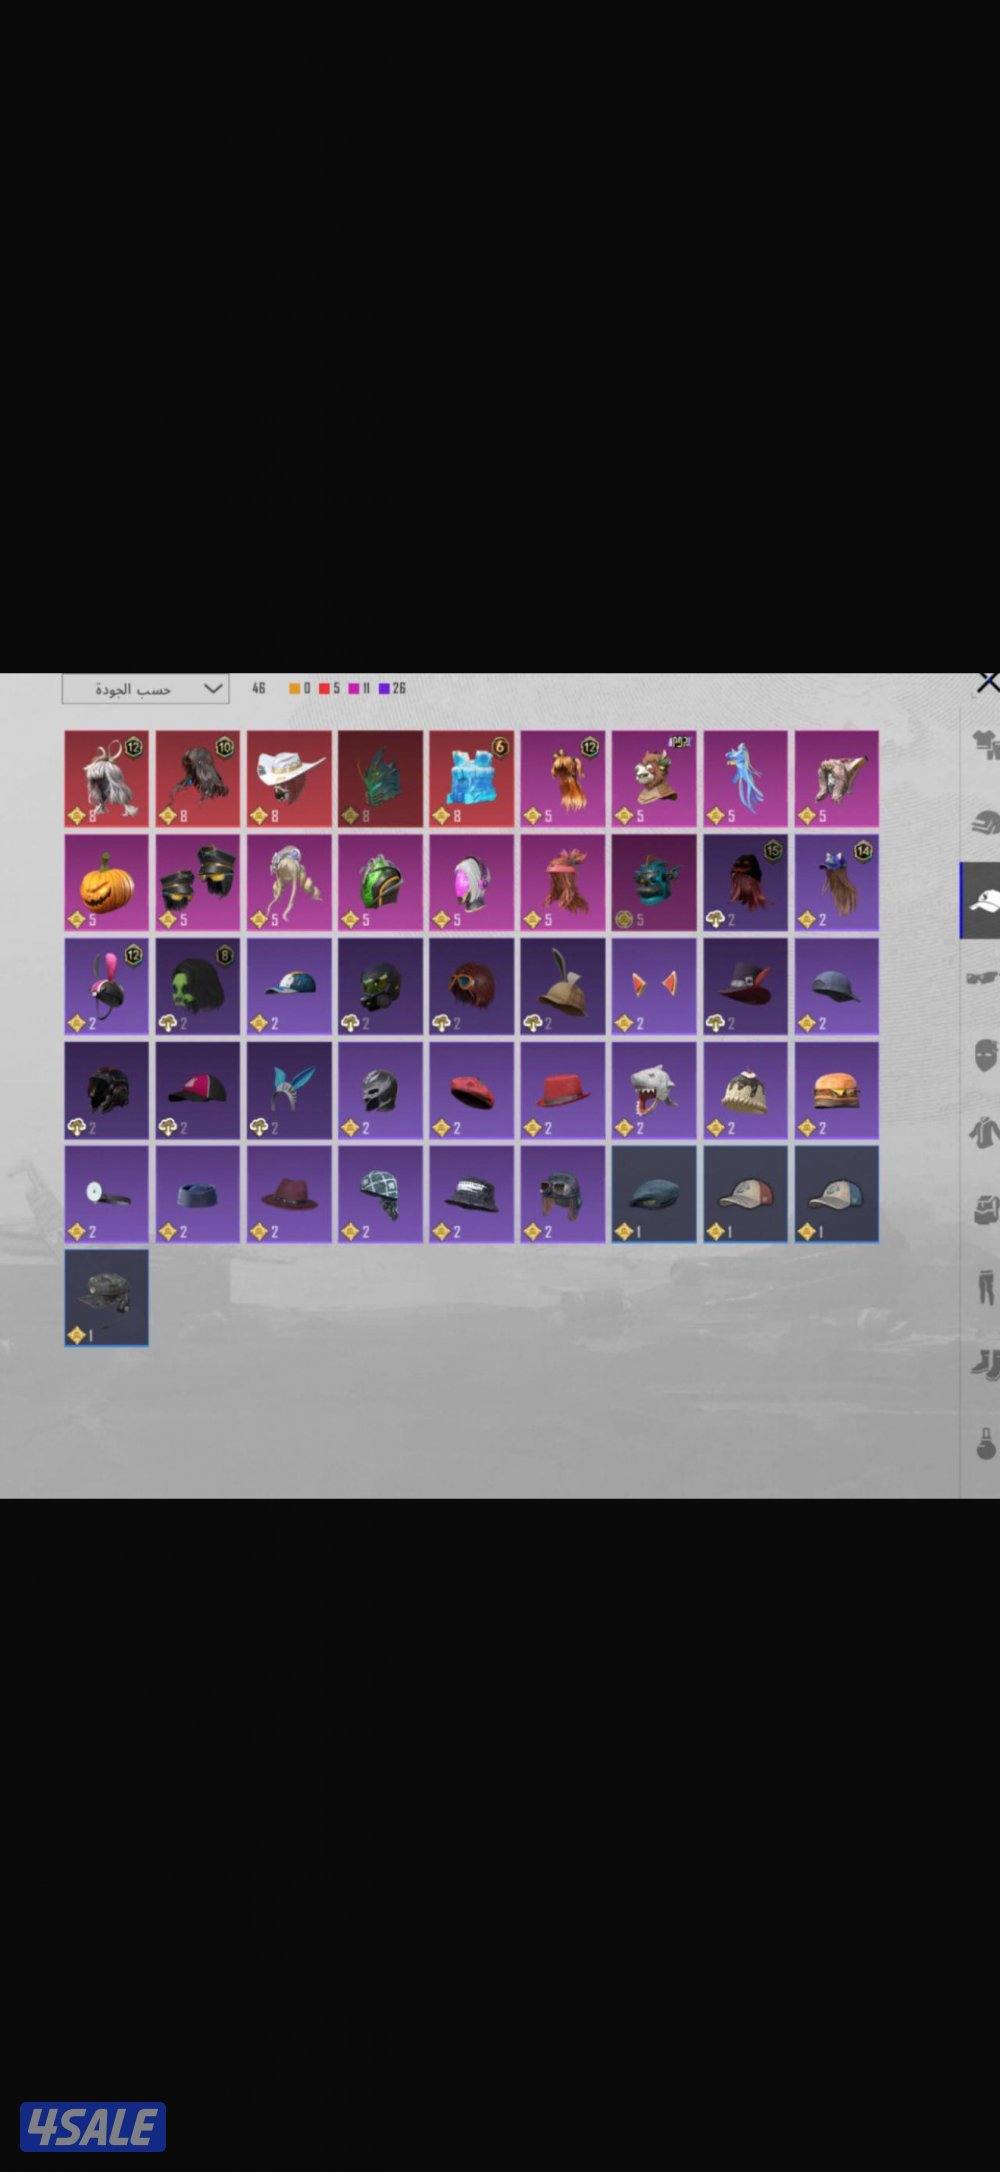Select the orange fox ears item
Viewport: 1000px width, 2172px height.
654,986
